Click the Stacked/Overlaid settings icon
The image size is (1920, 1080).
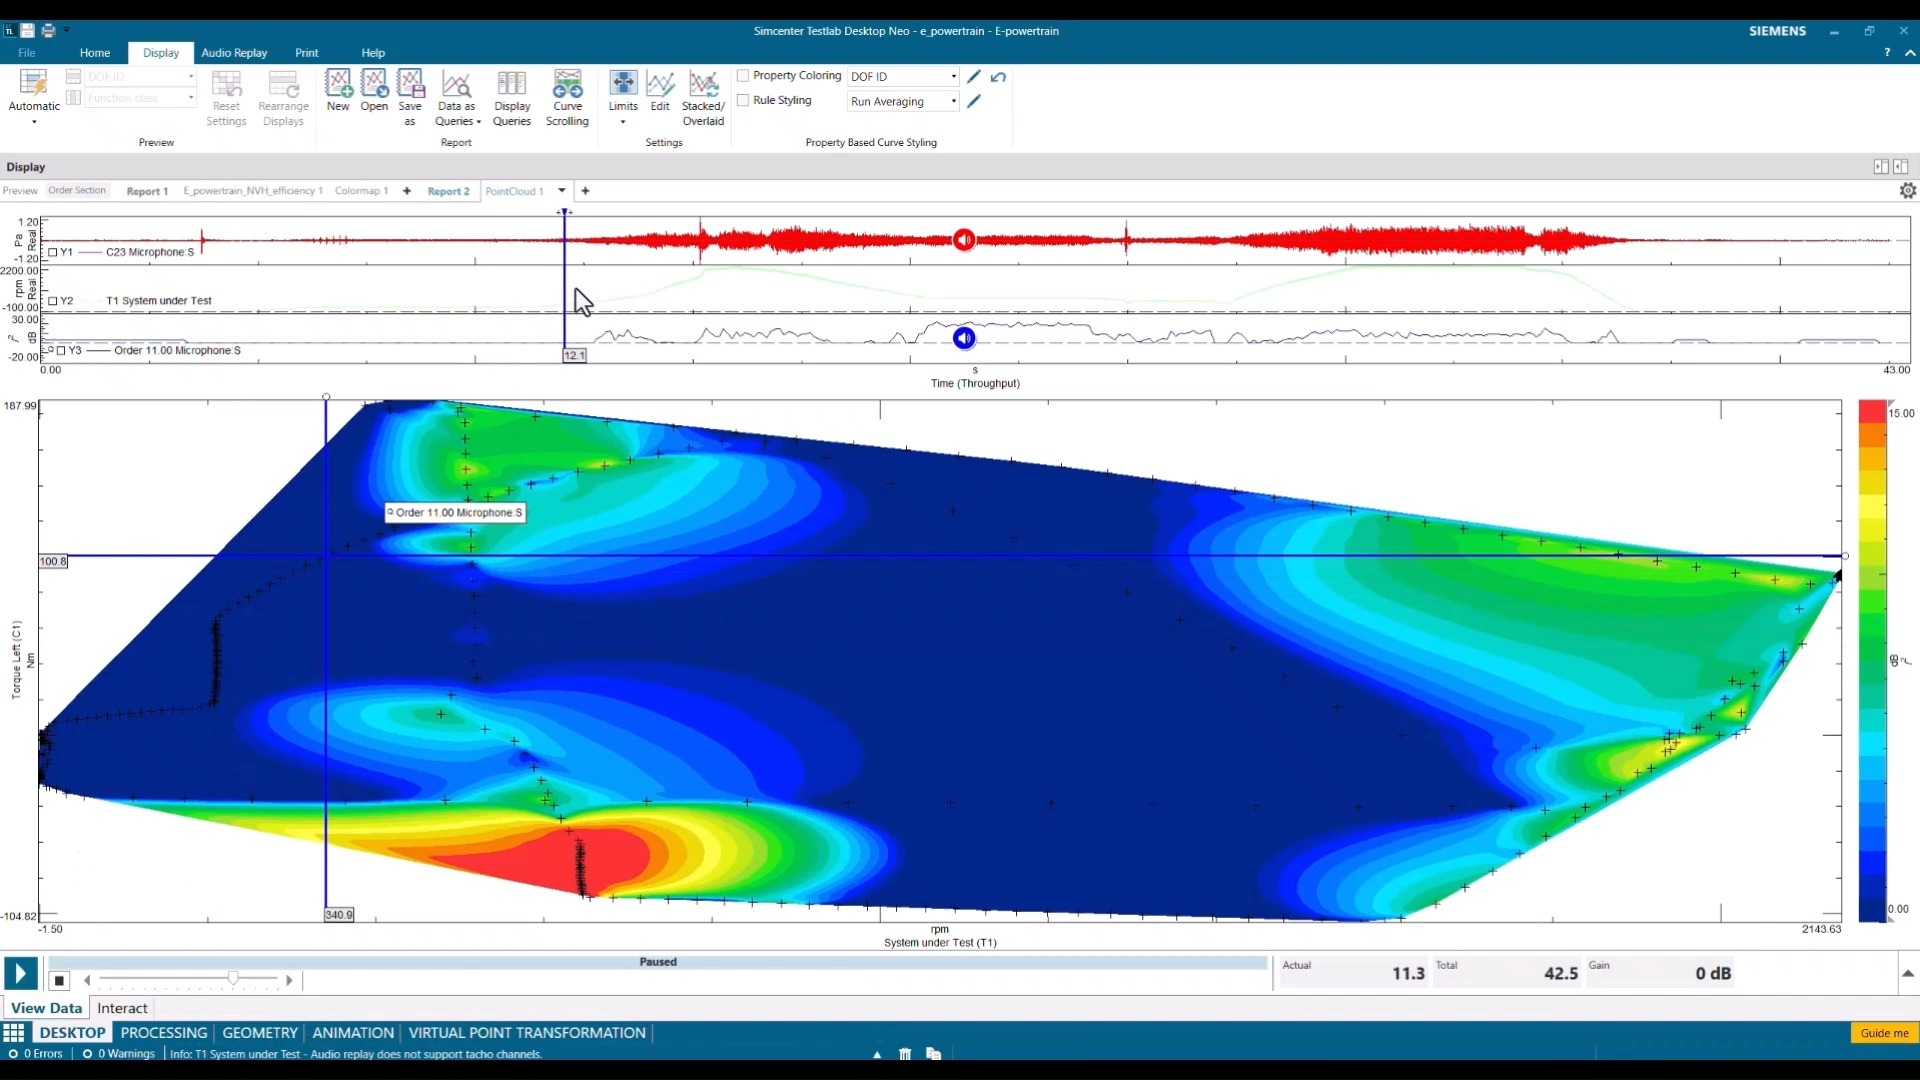pos(703,97)
